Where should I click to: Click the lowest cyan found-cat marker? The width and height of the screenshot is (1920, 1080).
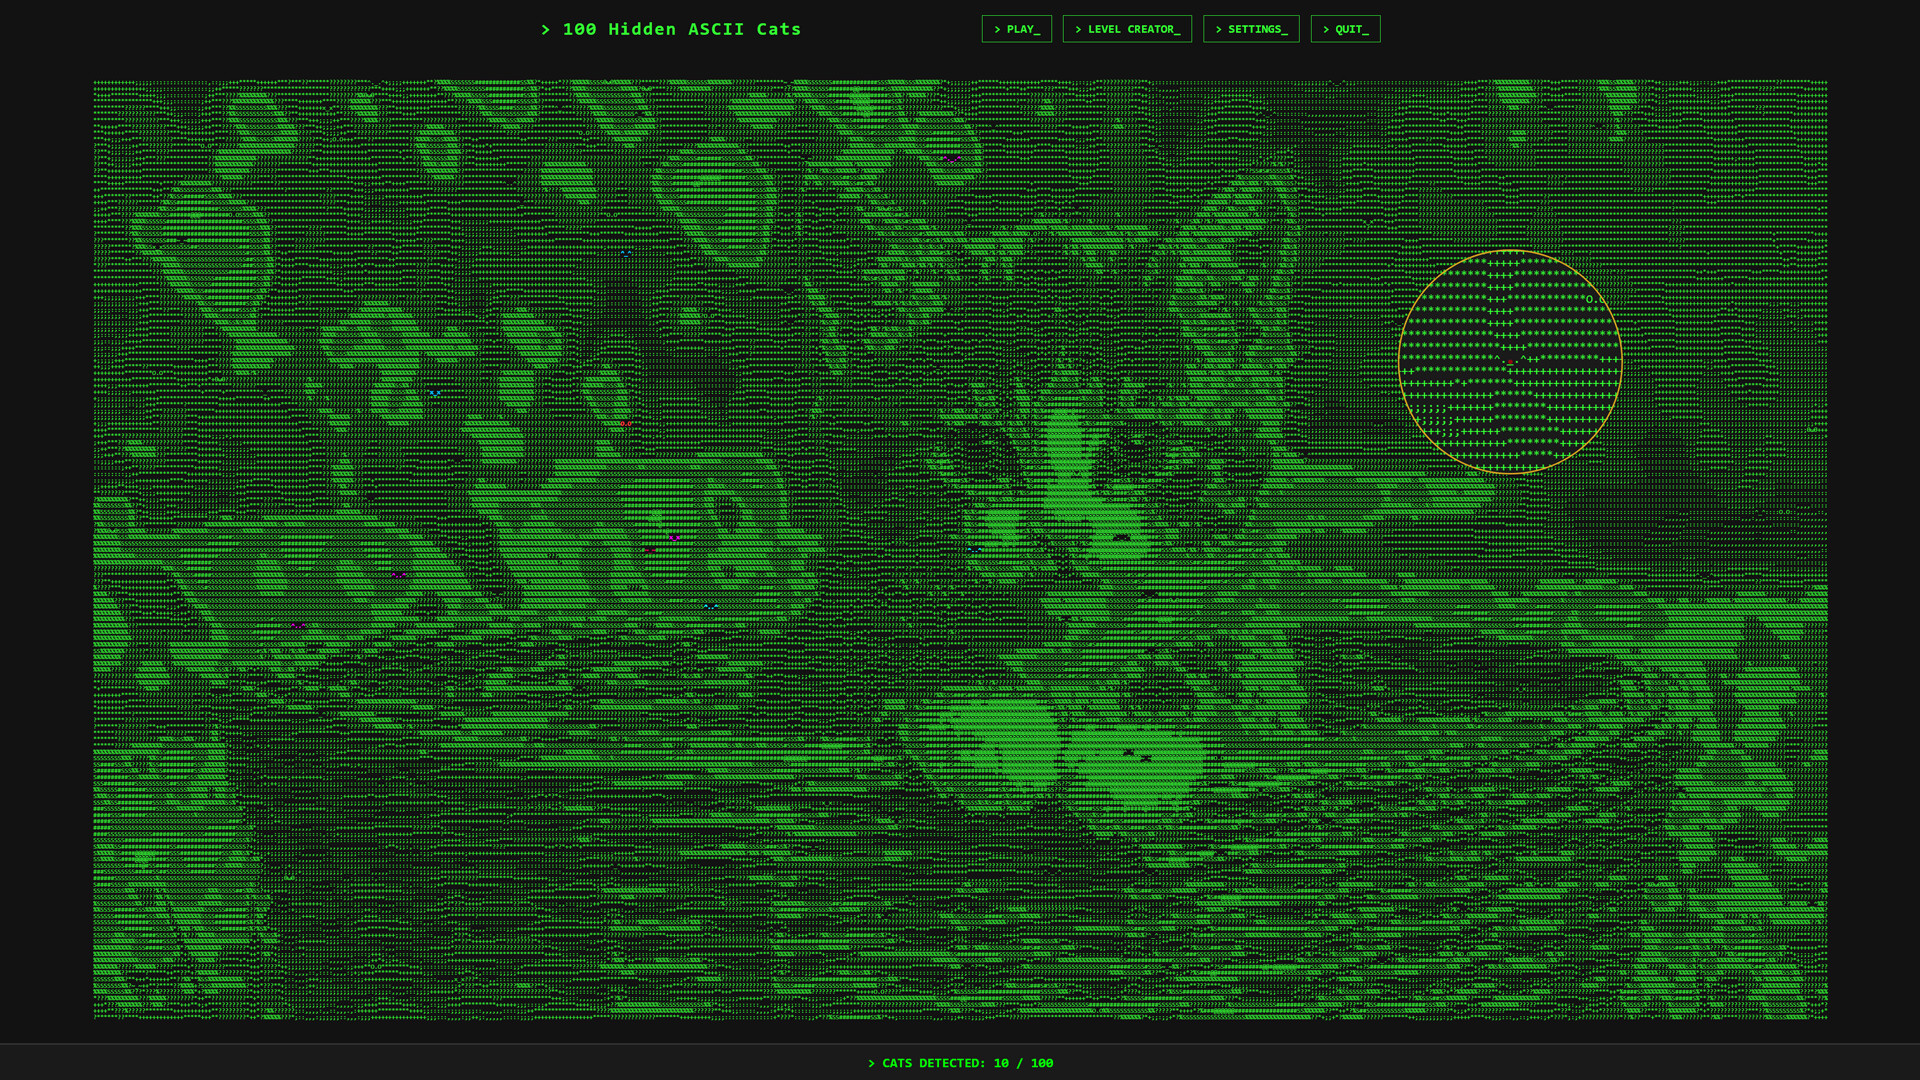(711, 606)
